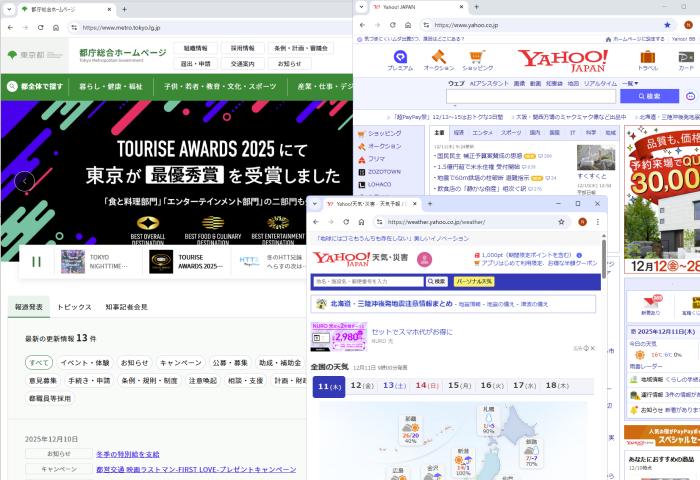Screen dimensions: 700x480
Task: Click the home button in weather window
Action: click(361, 222)
